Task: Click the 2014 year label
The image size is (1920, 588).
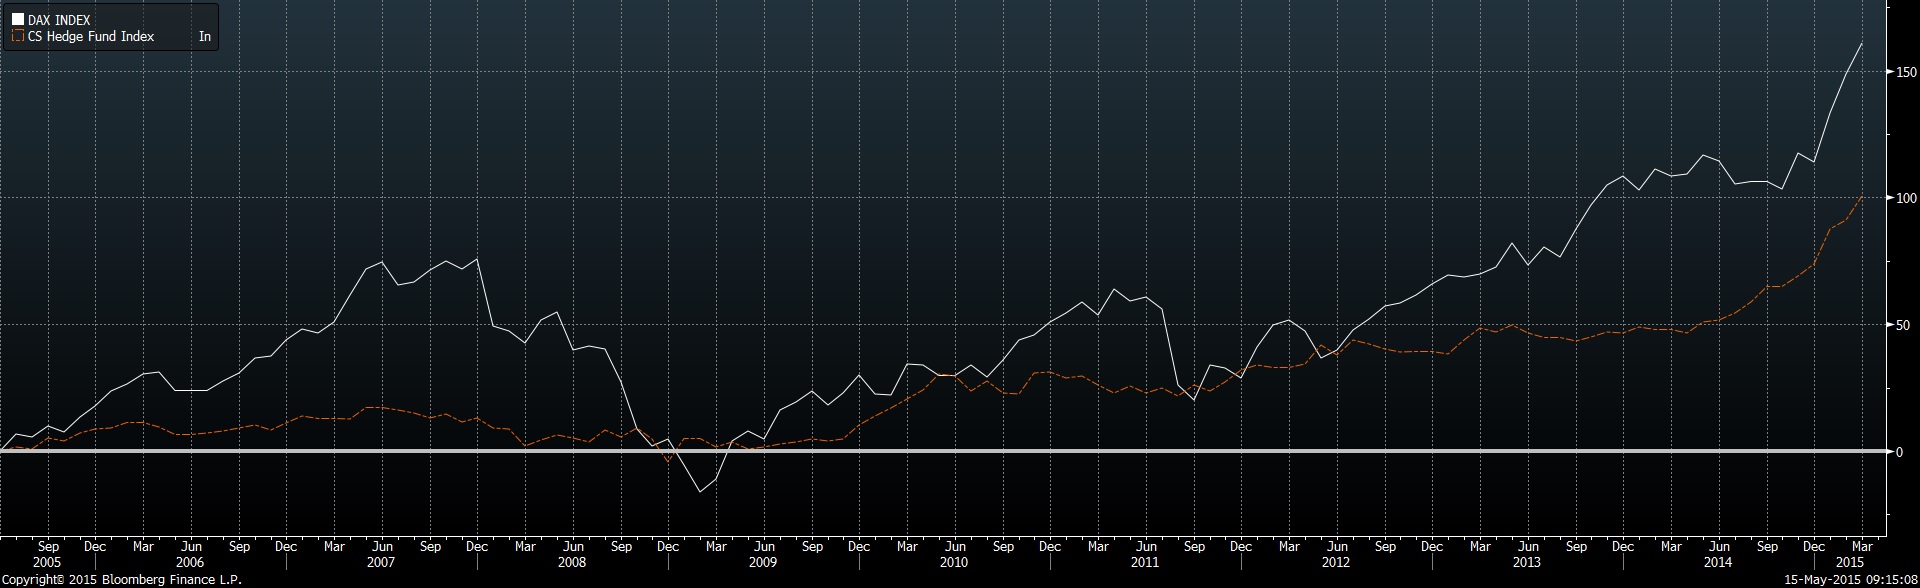Action: click(1718, 563)
